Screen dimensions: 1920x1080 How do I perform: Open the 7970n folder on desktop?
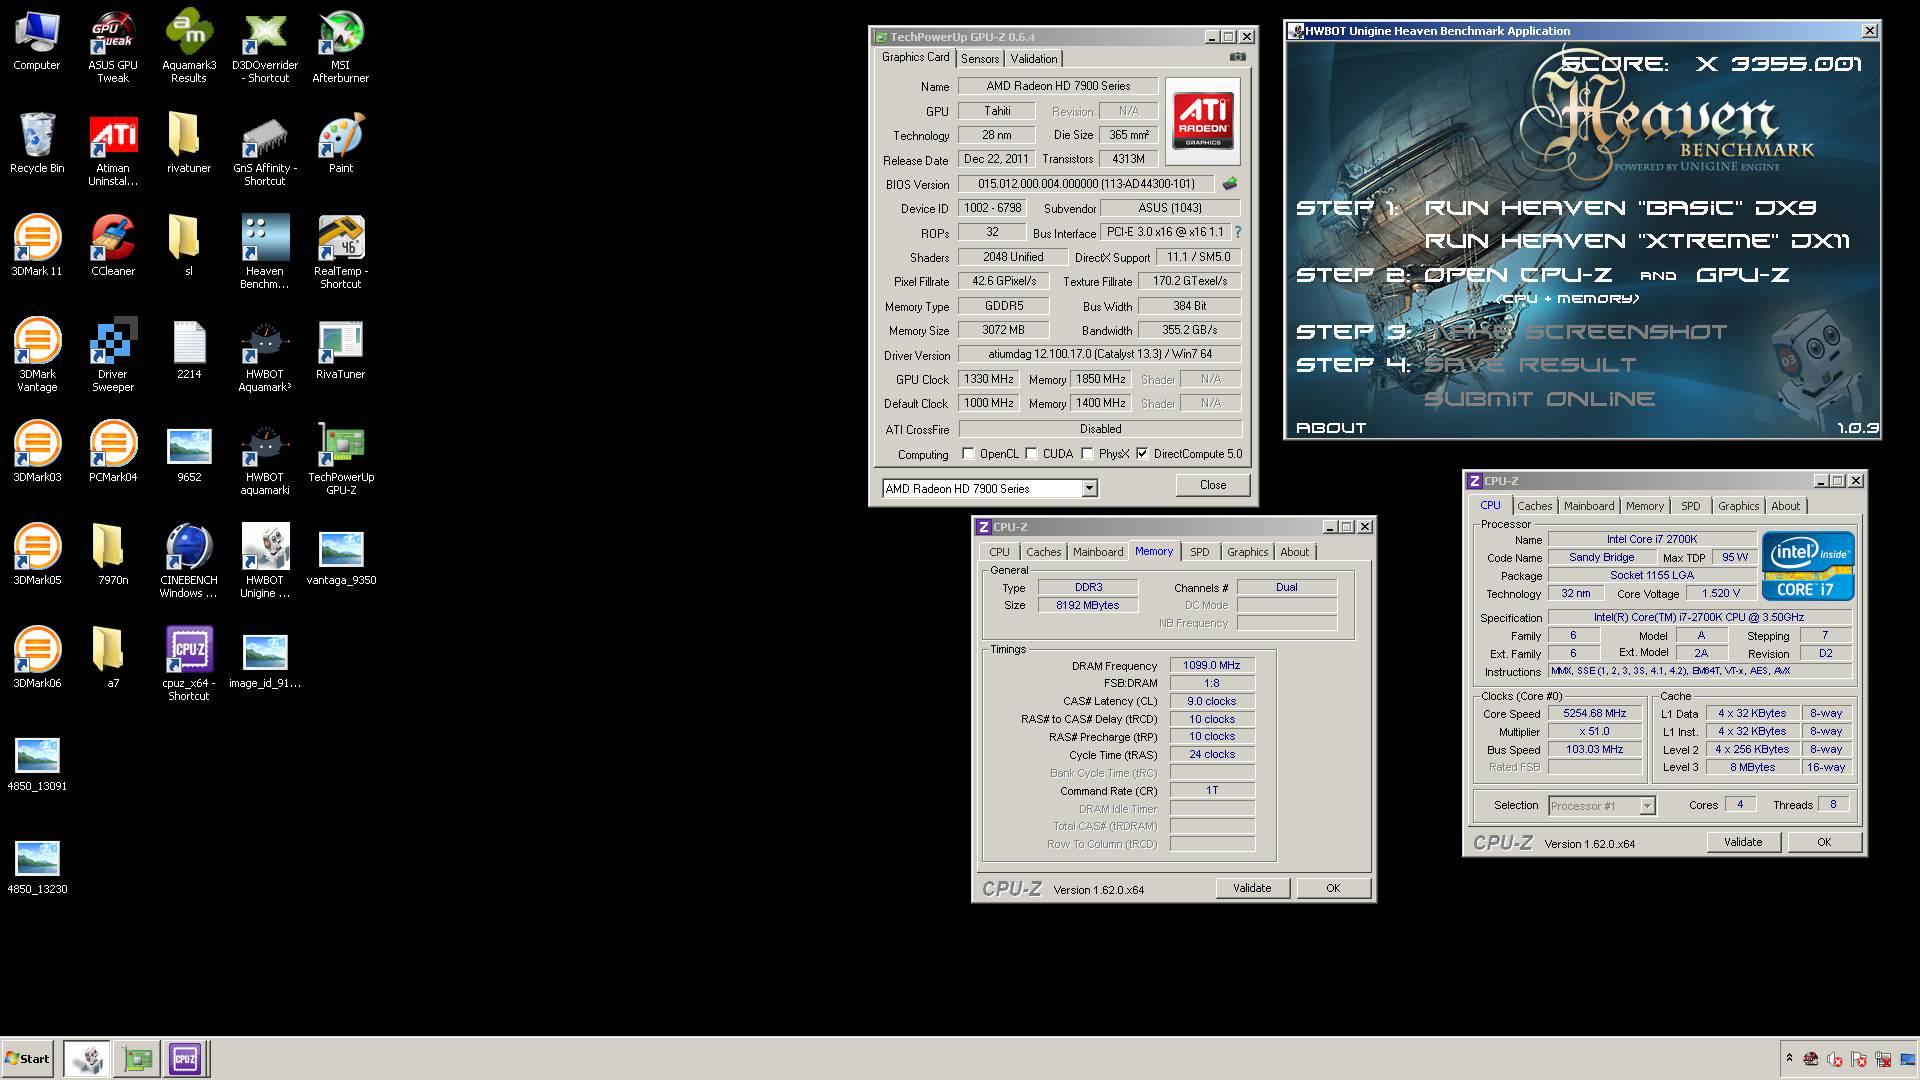(x=113, y=555)
